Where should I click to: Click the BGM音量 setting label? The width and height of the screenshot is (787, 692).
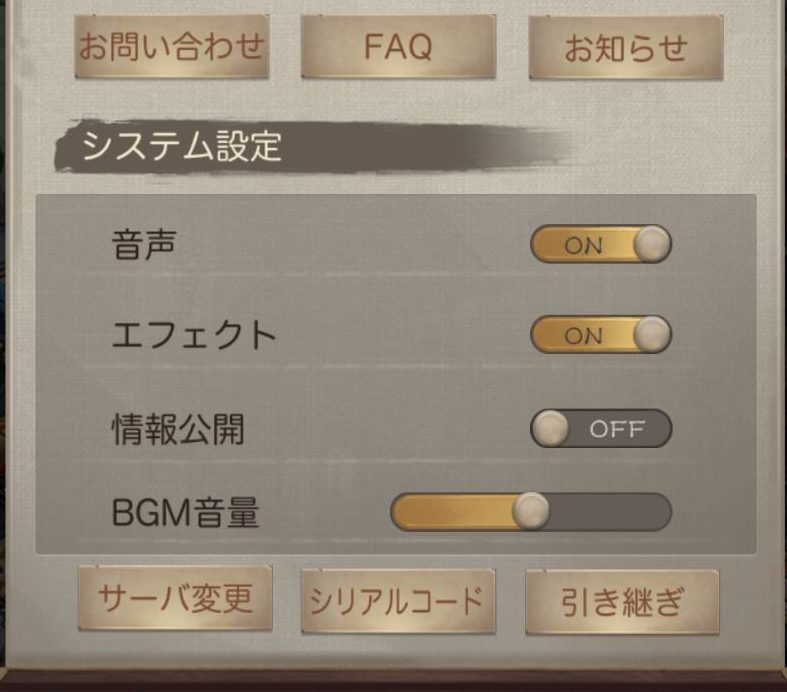coord(185,513)
